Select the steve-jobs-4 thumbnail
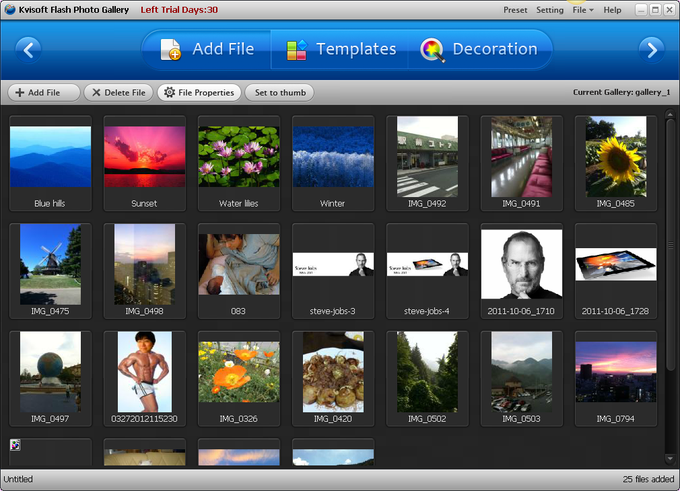 point(427,271)
